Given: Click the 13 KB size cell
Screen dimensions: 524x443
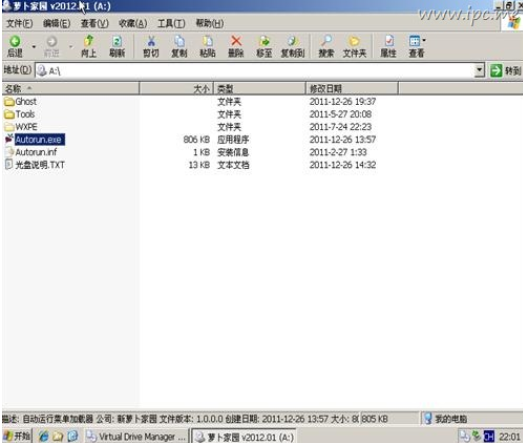Looking at the screenshot, I should (x=199, y=165).
